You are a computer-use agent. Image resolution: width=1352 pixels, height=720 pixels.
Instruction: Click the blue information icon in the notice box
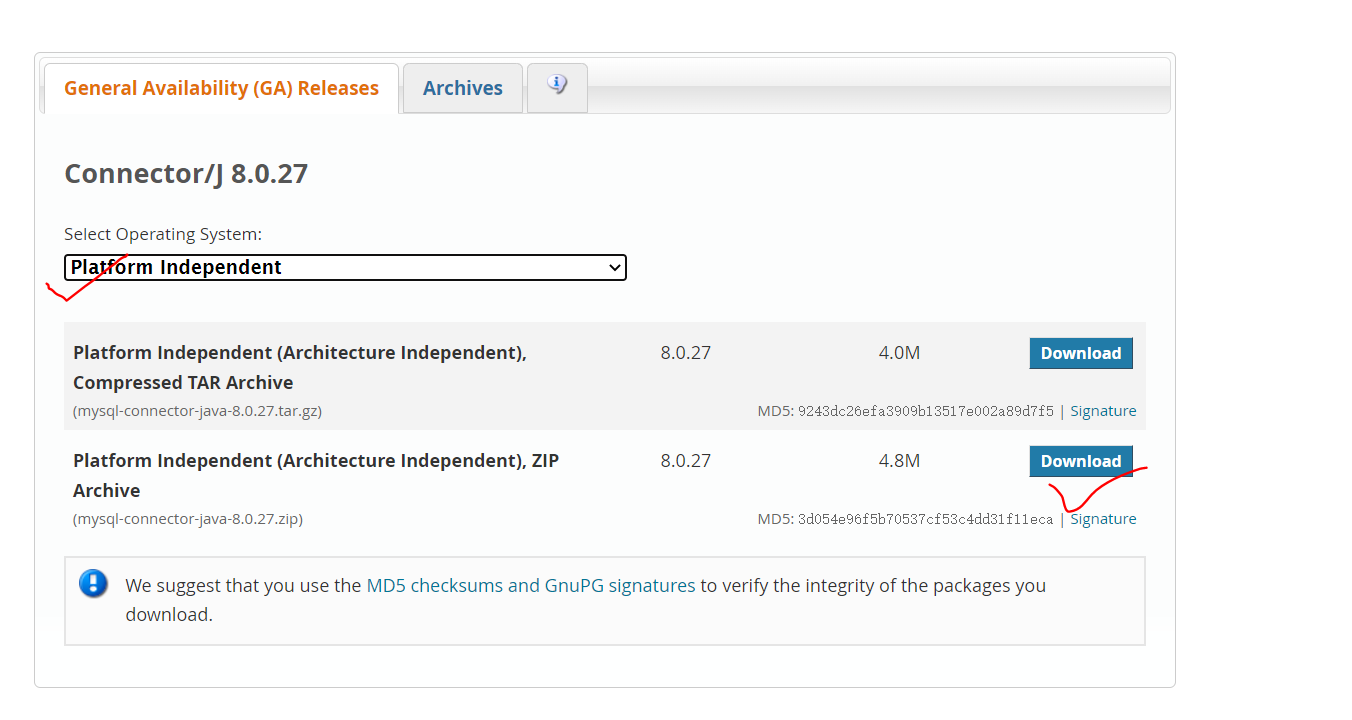pyautogui.click(x=93, y=584)
